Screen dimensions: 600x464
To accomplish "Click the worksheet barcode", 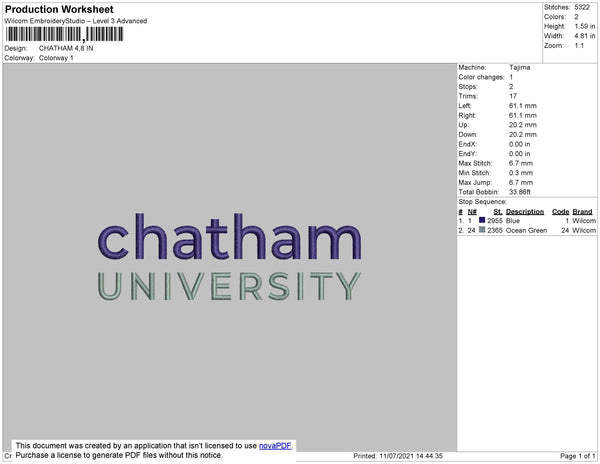I will (x=64, y=34).
